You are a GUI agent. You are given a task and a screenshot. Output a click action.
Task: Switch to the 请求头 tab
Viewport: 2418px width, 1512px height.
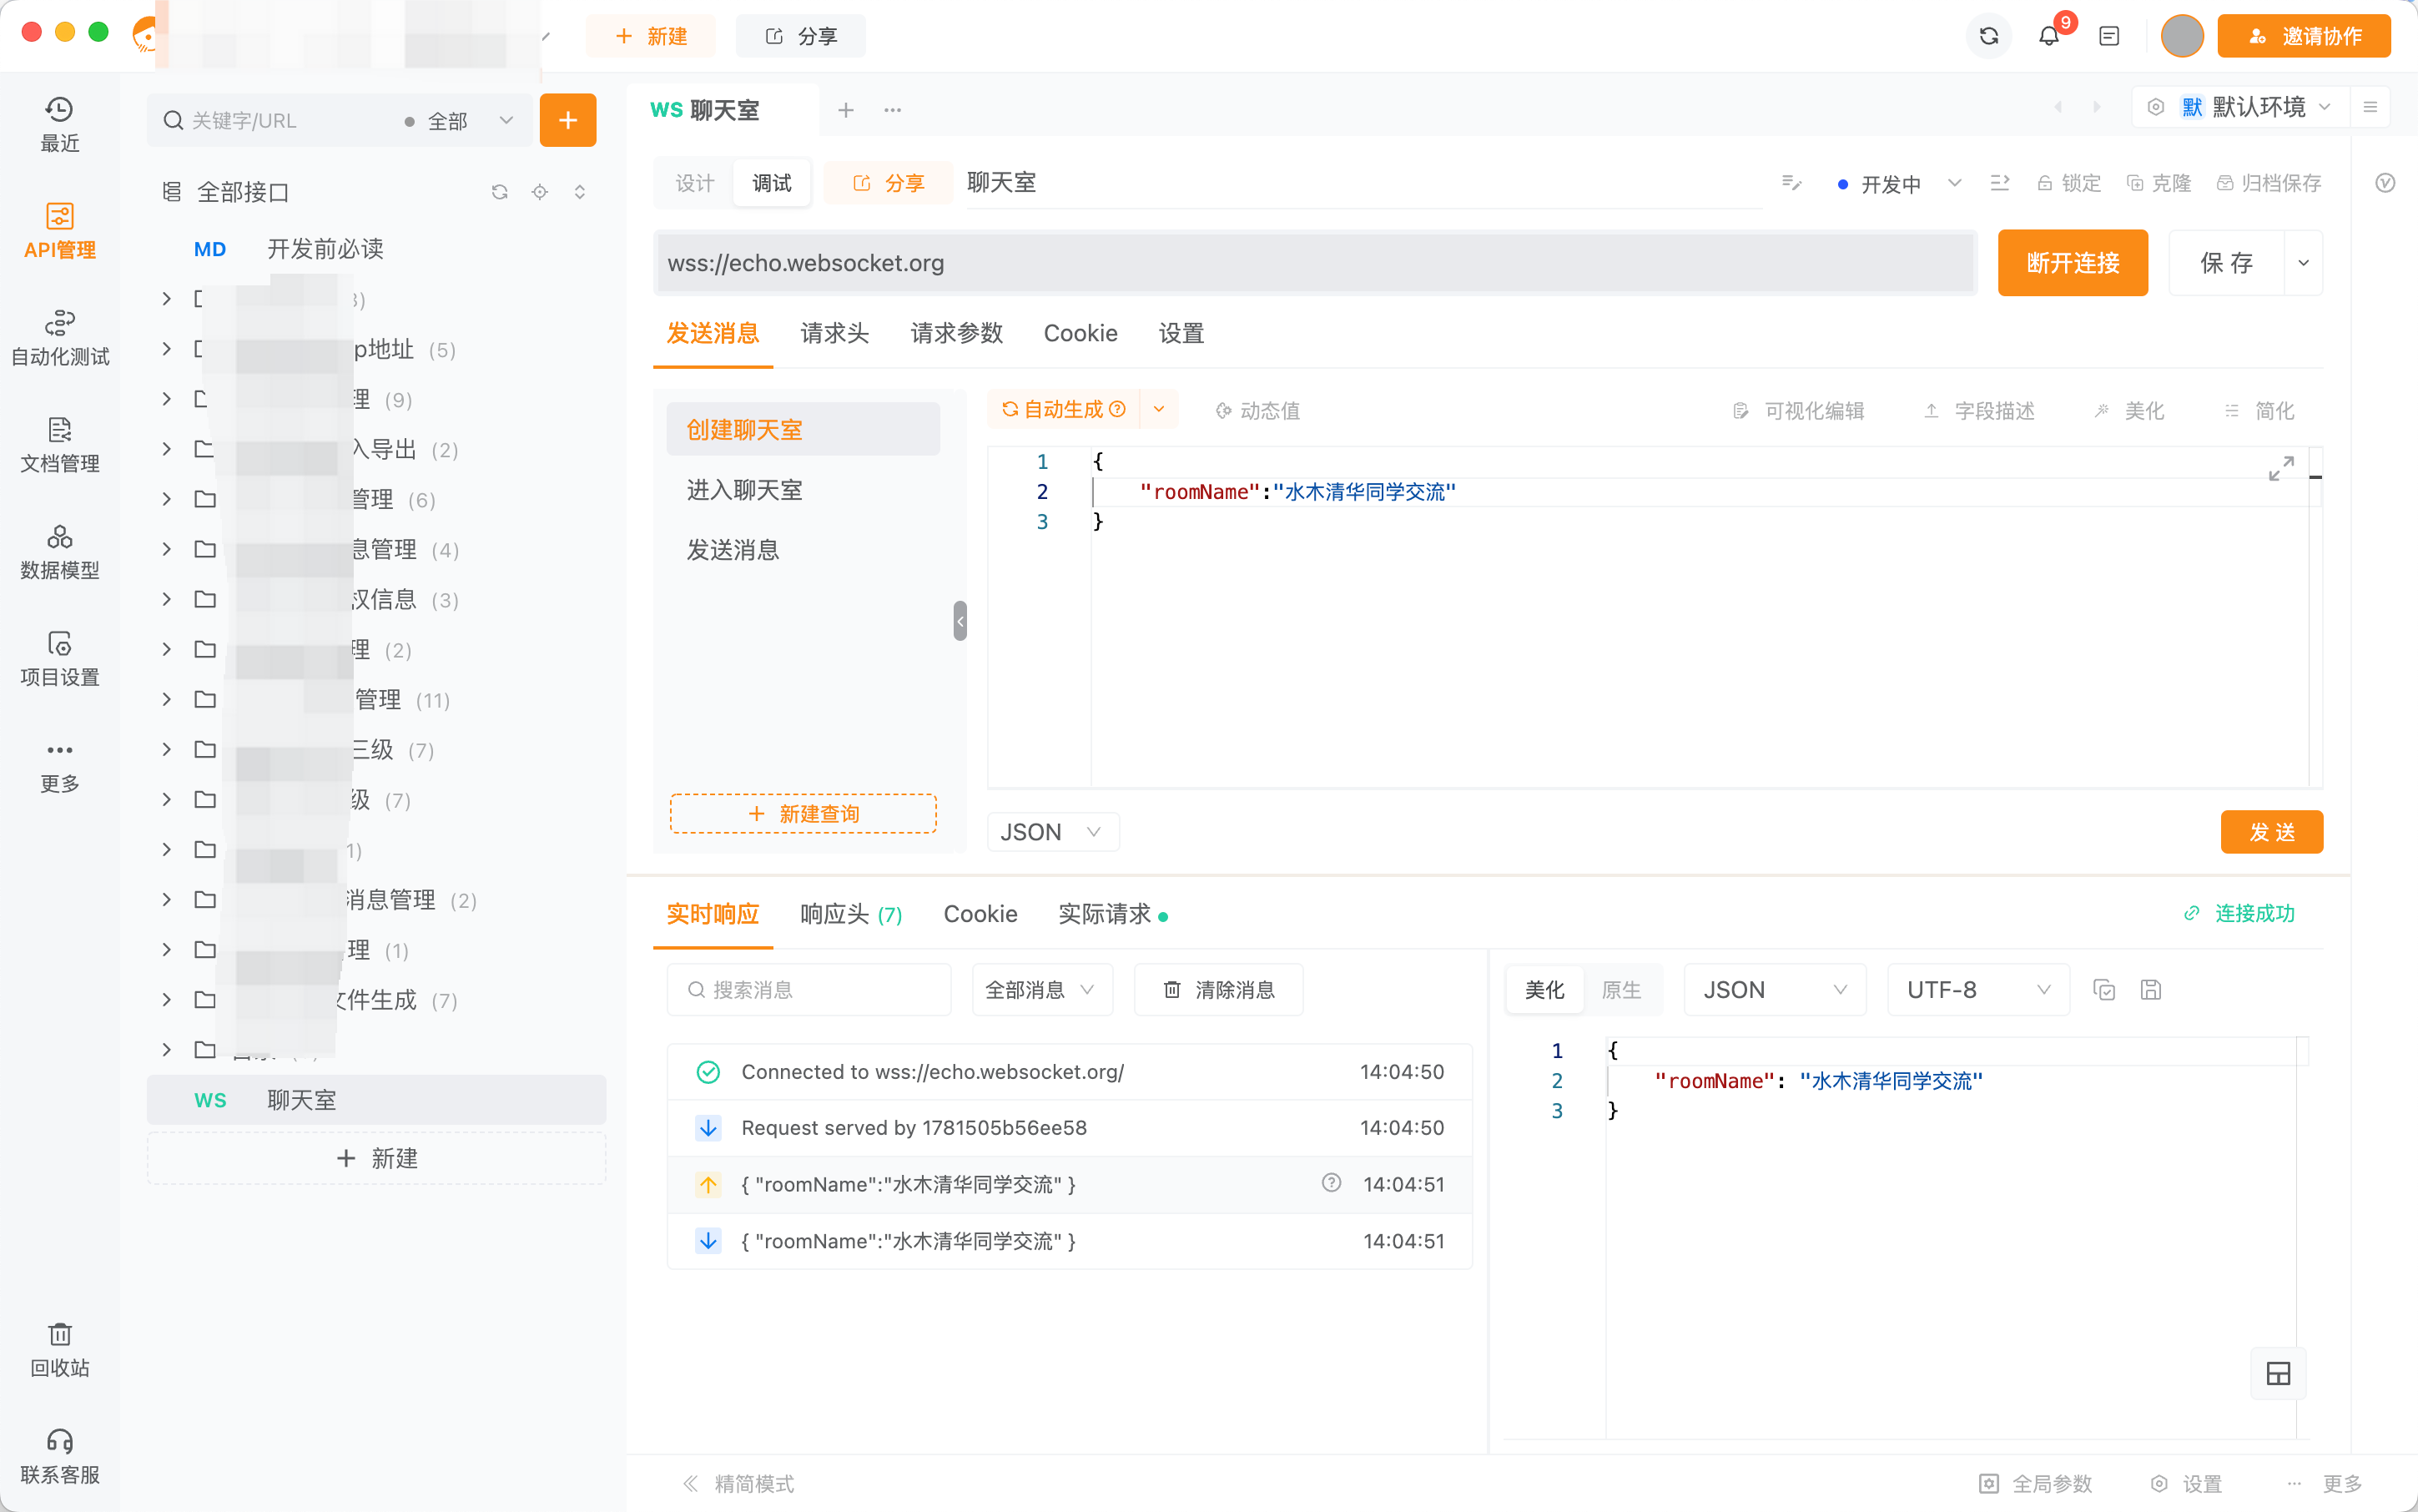(x=835, y=333)
